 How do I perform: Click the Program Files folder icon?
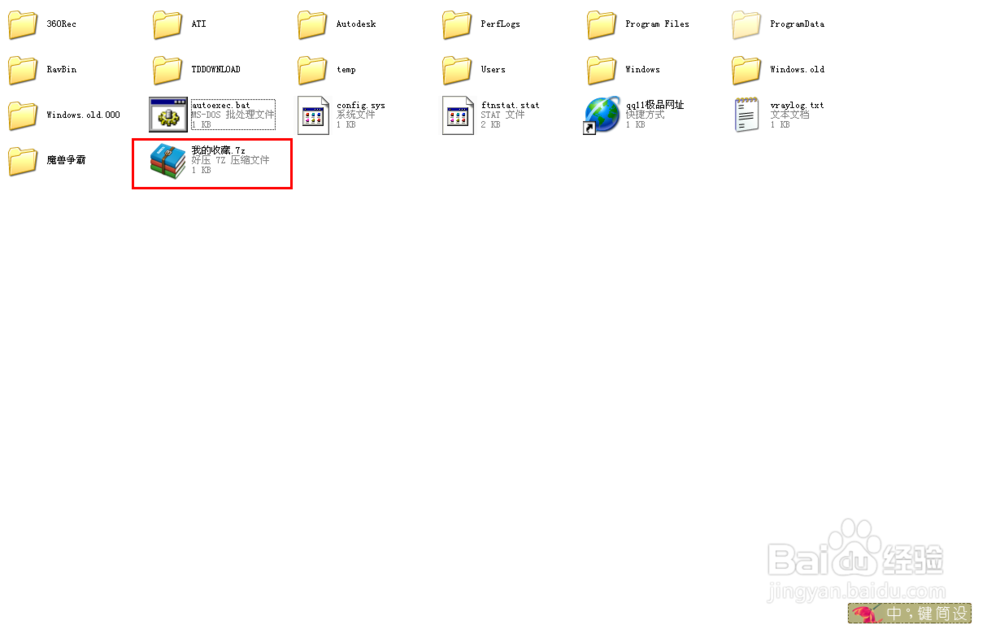602,24
